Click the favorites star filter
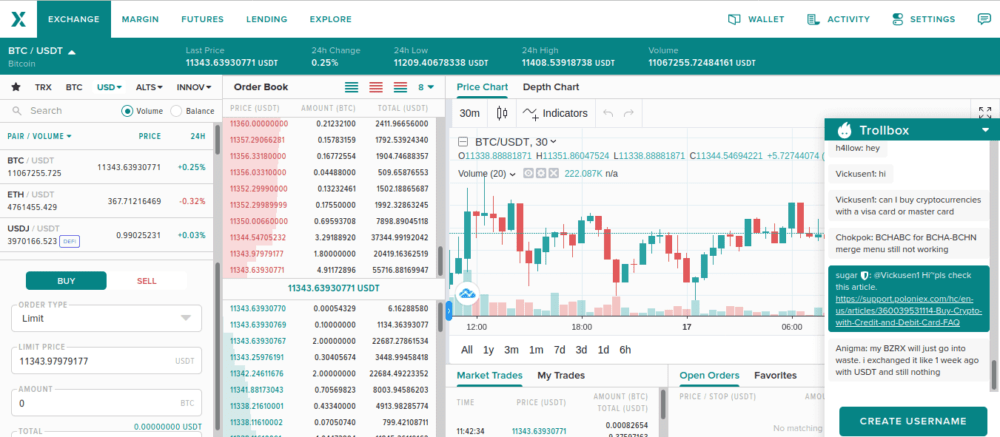This screenshot has width=1000, height=437. 16,87
